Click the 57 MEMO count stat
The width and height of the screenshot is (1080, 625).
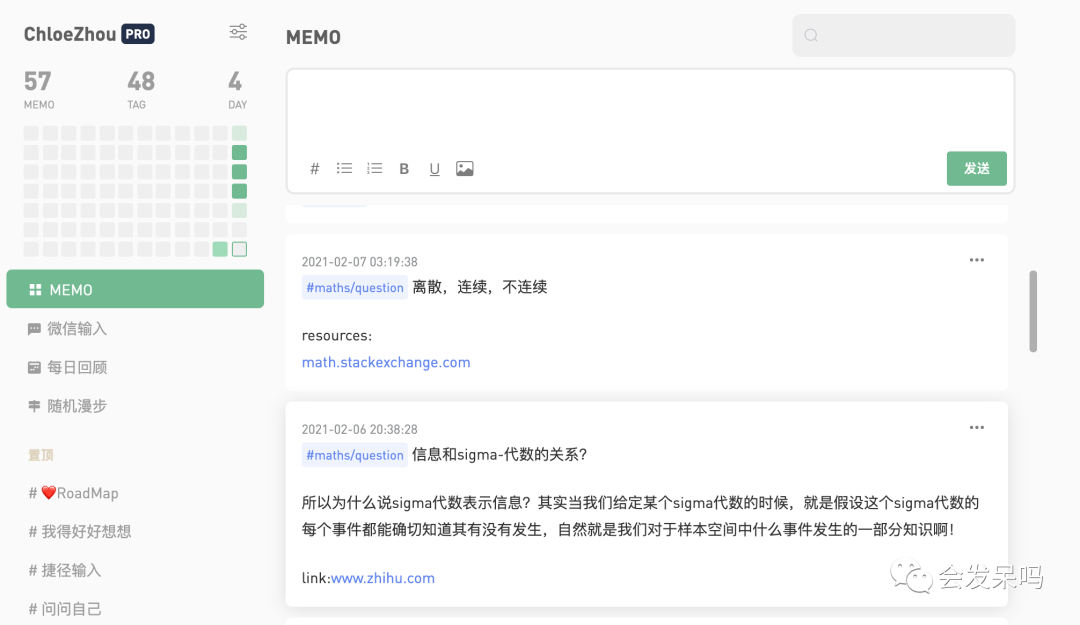[x=39, y=90]
